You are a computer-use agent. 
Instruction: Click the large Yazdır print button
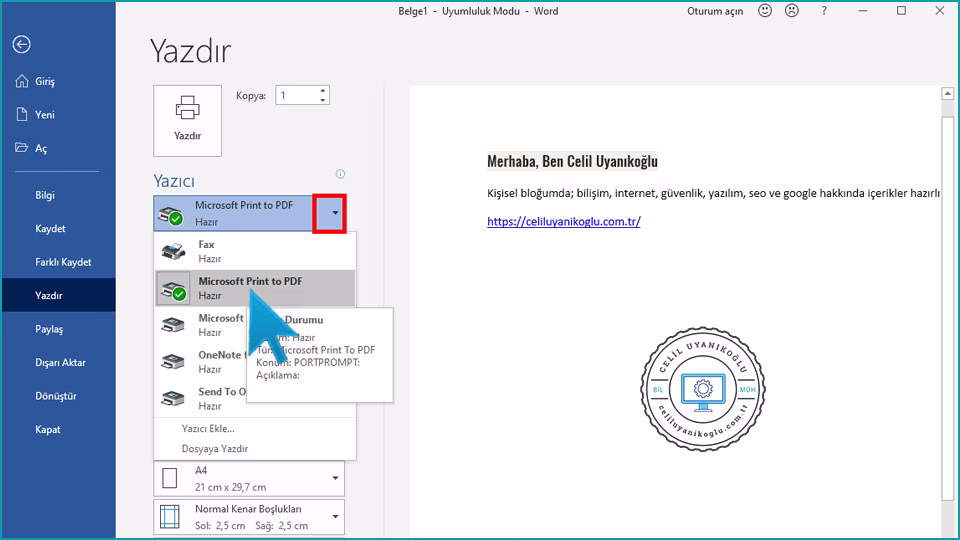pos(187,121)
